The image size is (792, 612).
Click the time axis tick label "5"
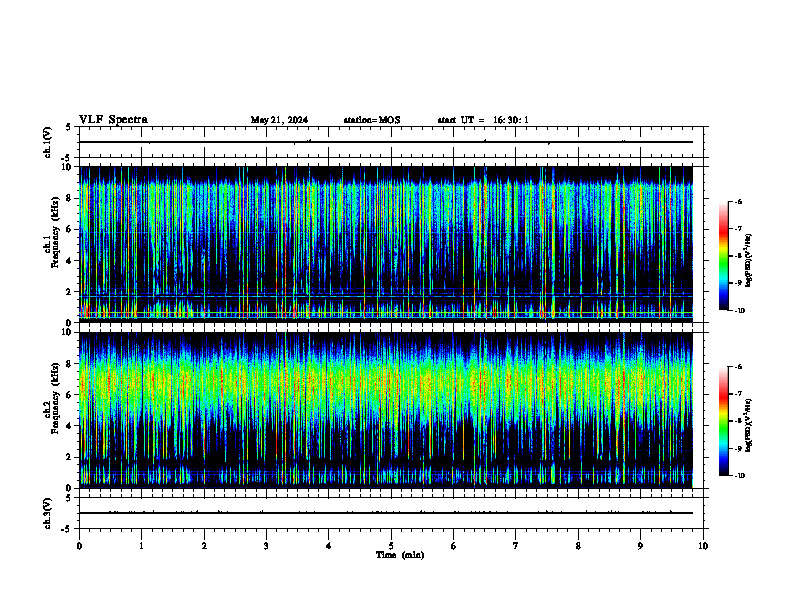tap(391, 546)
